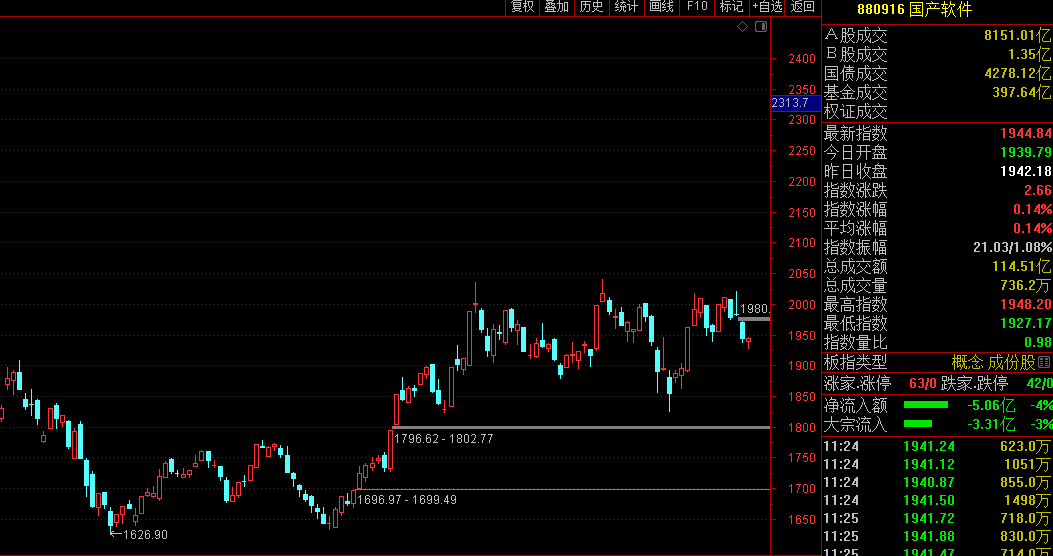Click the 2100 price axis label
Screen dimensions: 1053x556
click(x=803, y=243)
